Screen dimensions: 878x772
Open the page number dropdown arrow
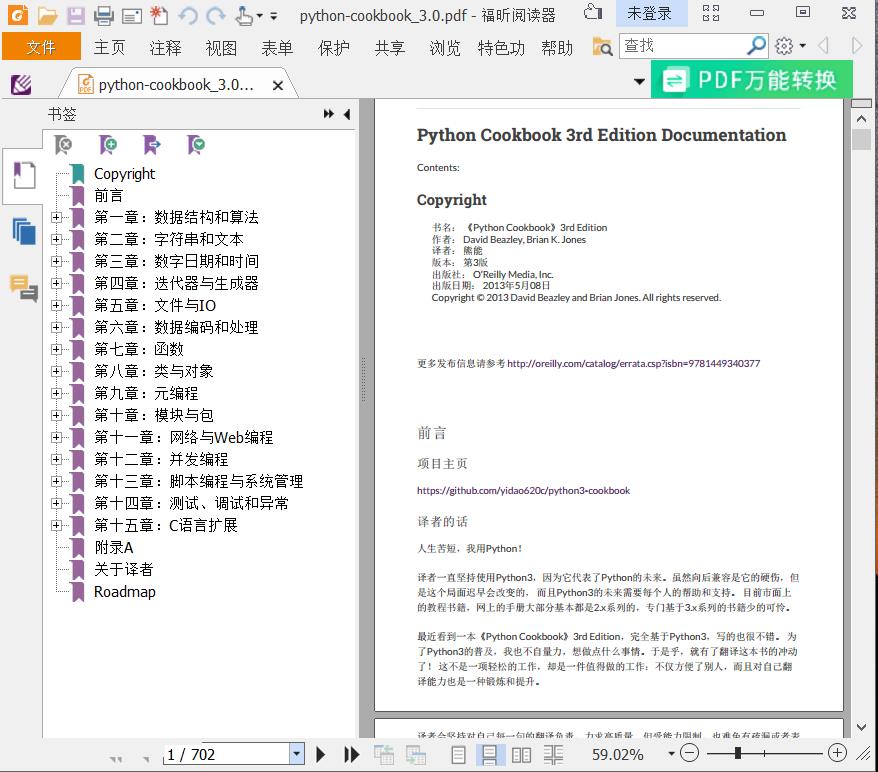pos(297,754)
